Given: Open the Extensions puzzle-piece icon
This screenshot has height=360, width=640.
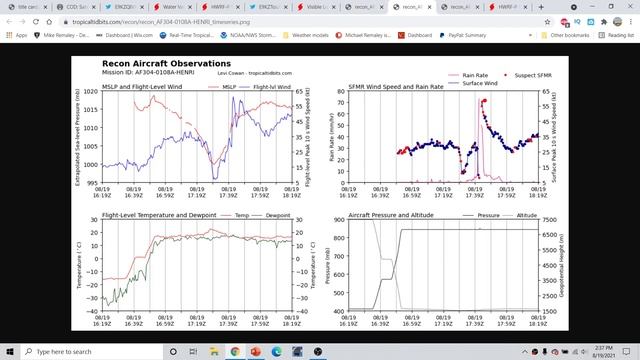Looking at the screenshot, I should pyautogui.click(x=604, y=22).
